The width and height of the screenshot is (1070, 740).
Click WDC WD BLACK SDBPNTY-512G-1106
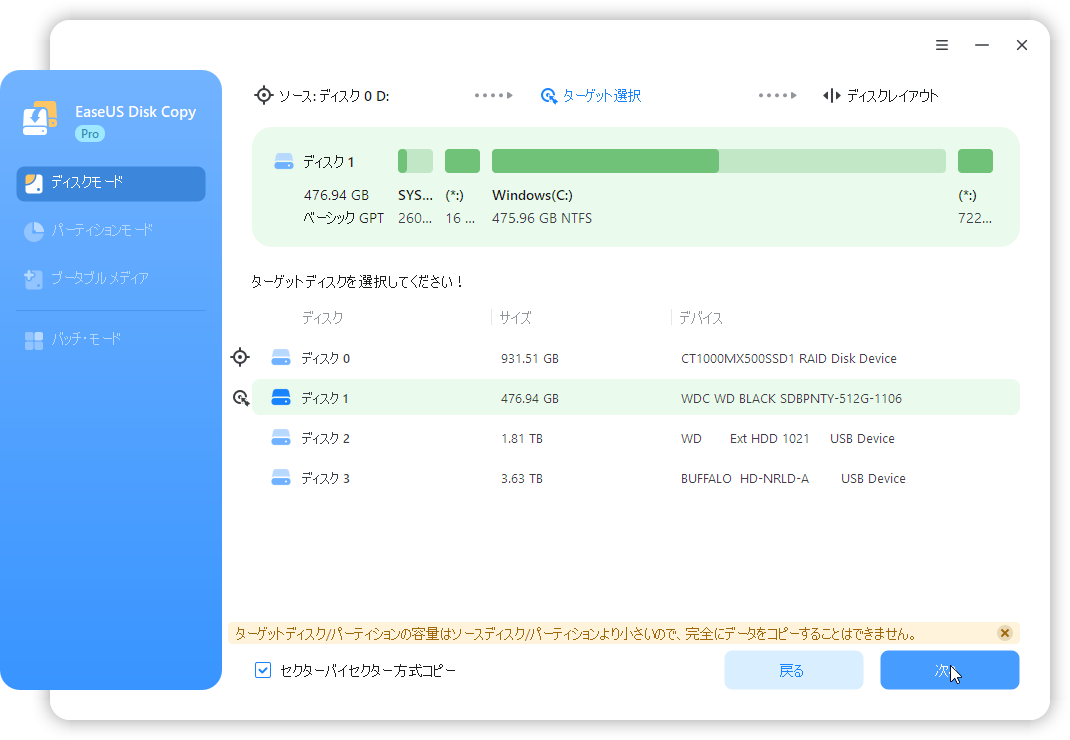(792, 399)
